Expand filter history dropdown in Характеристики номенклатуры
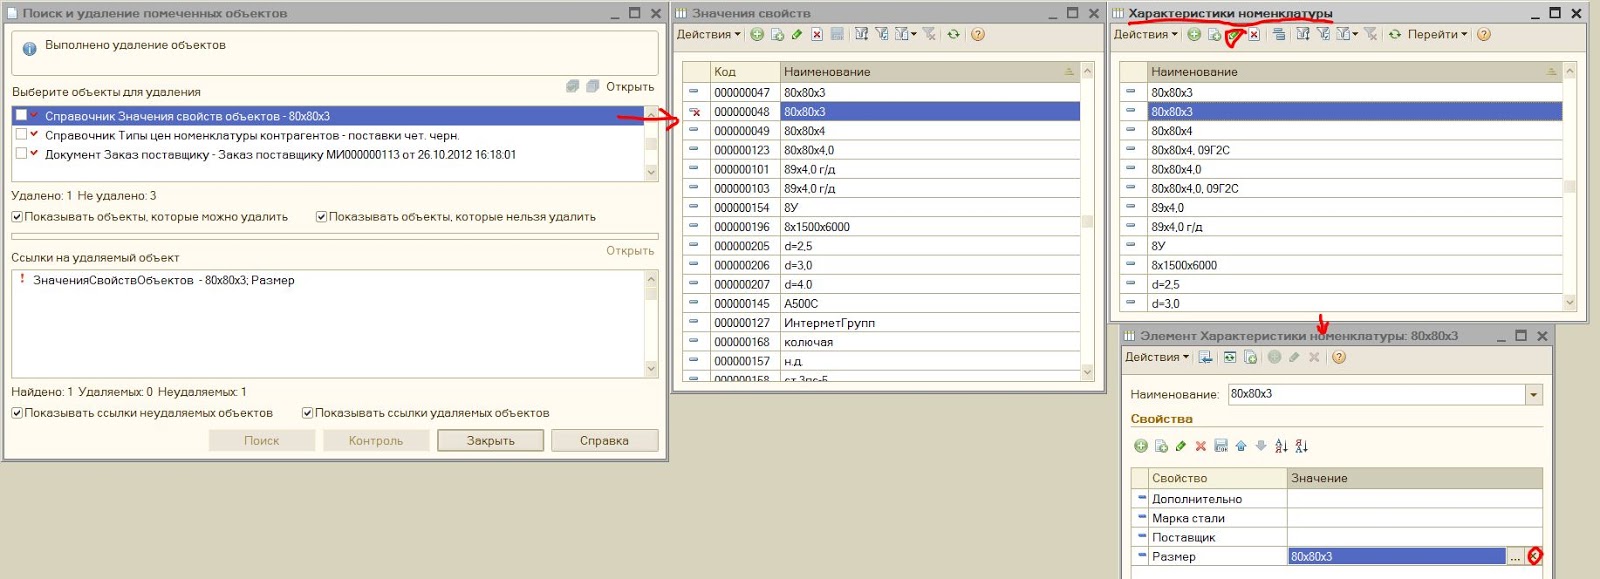 [x=1355, y=34]
